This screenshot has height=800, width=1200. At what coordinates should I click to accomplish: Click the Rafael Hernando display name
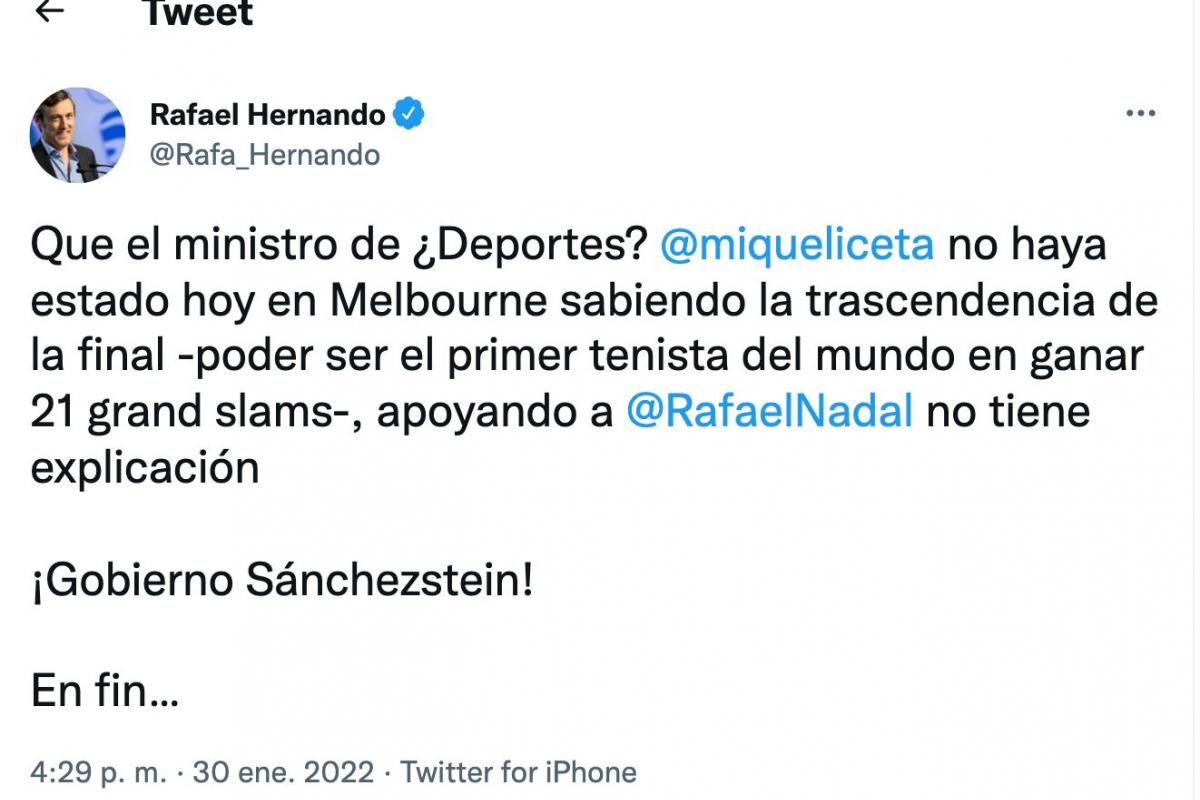point(267,115)
